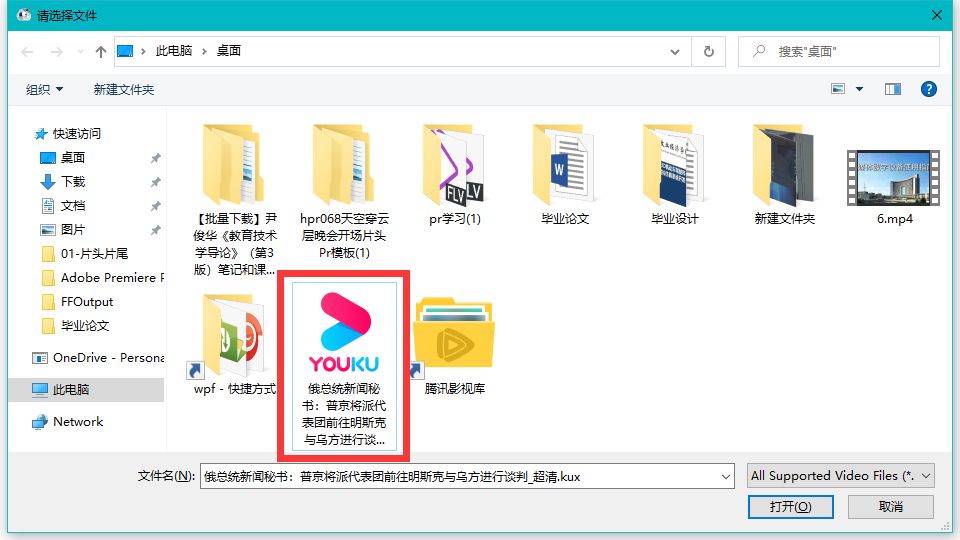The height and width of the screenshot is (540, 960).
Task: Click 新建文件夹 button
Action: [124, 89]
